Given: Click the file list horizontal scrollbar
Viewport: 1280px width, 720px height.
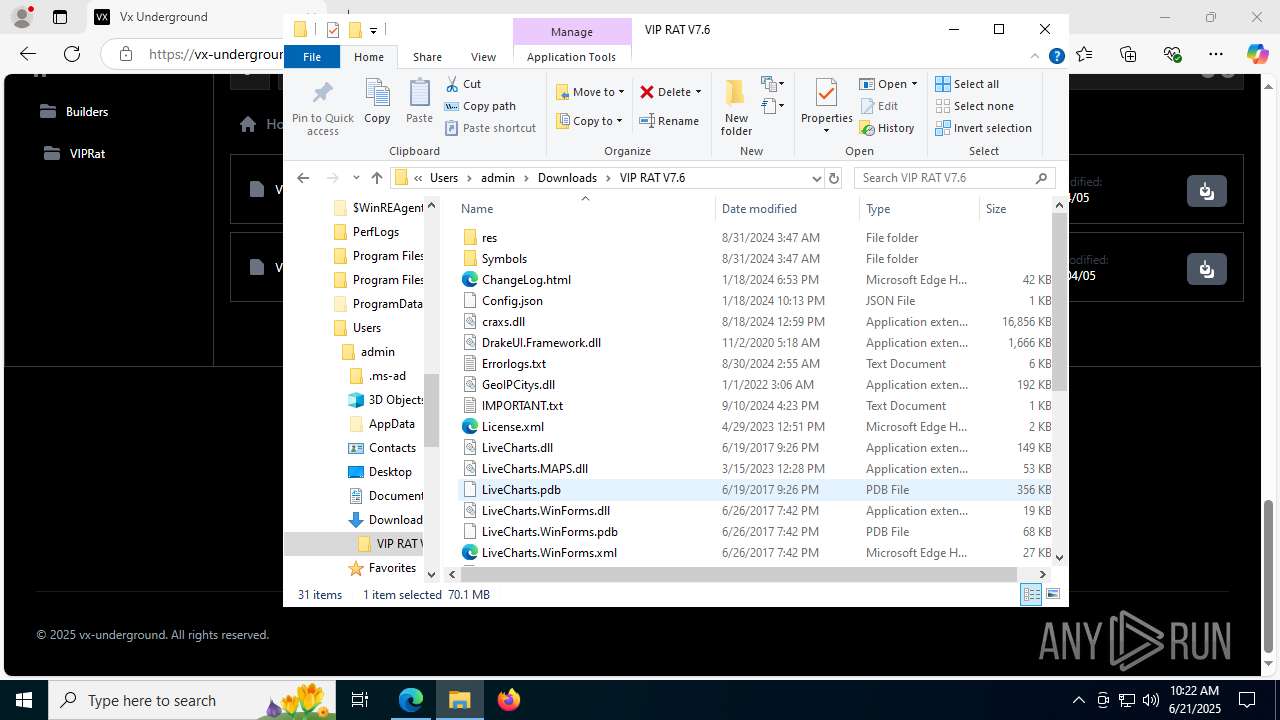Looking at the screenshot, I should tap(738, 574).
